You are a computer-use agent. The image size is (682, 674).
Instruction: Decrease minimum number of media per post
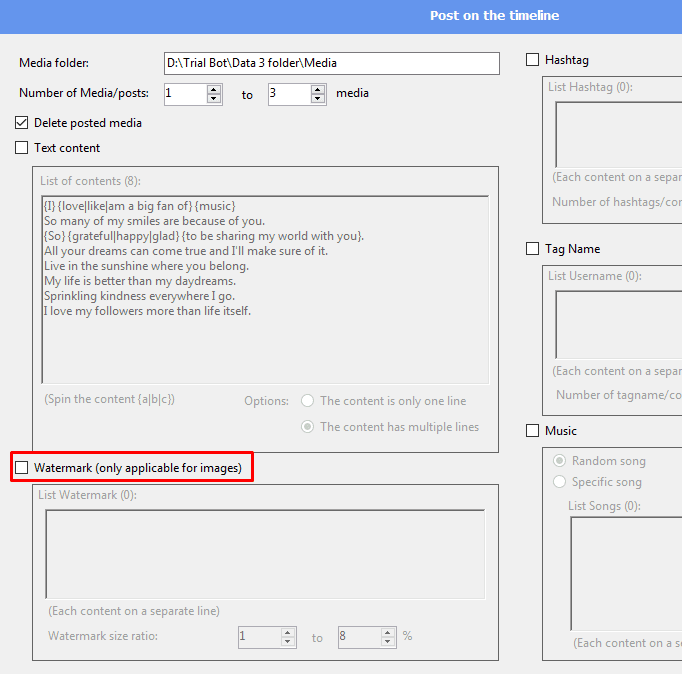click(214, 98)
